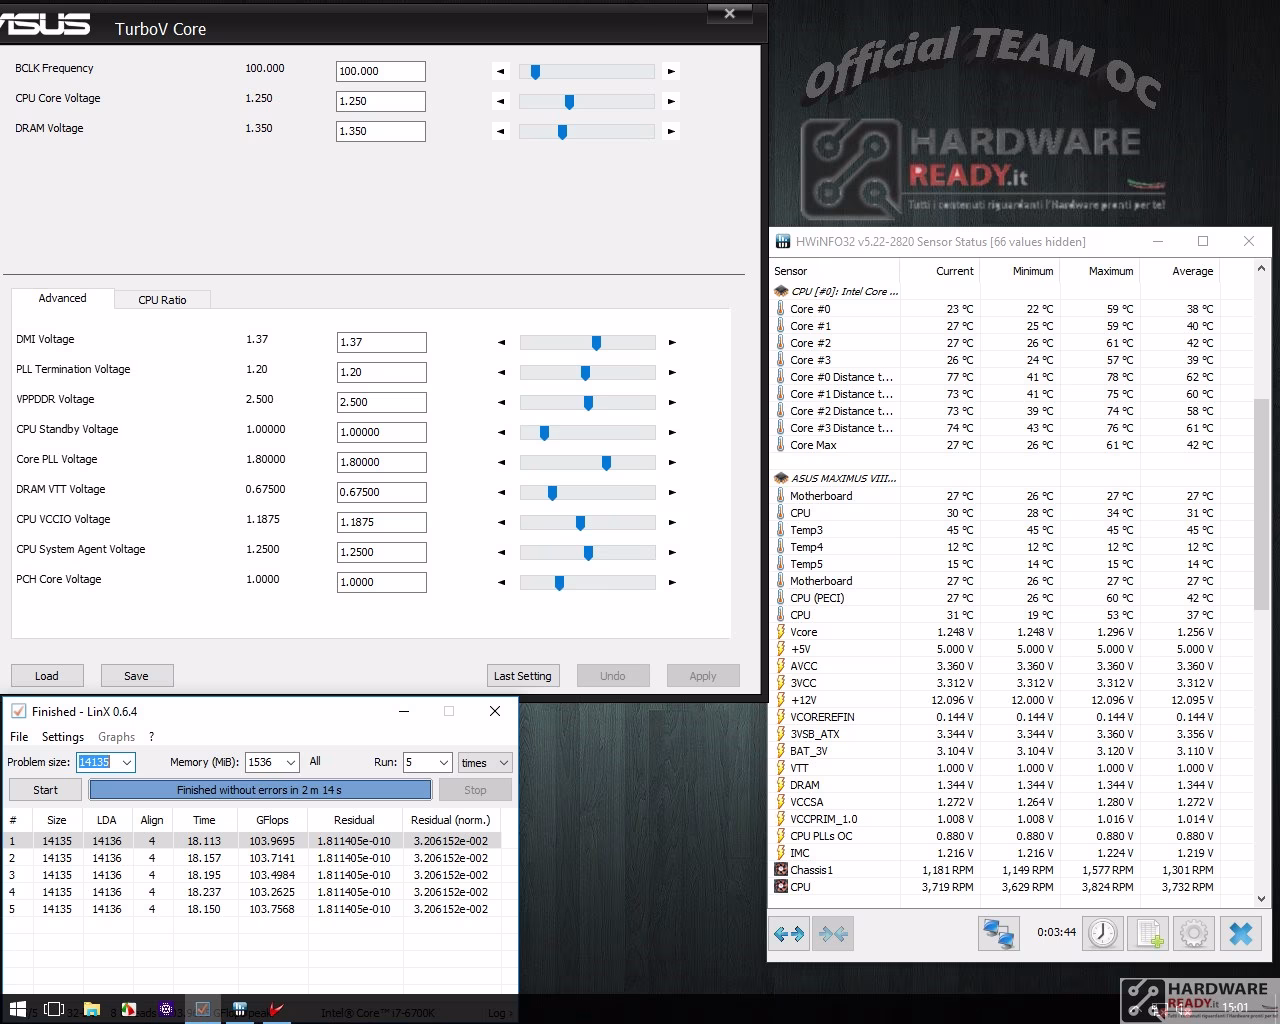Select LinX result row 5 with 103.7568 GFlops
The height and width of the screenshot is (1024, 1280).
[252, 909]
